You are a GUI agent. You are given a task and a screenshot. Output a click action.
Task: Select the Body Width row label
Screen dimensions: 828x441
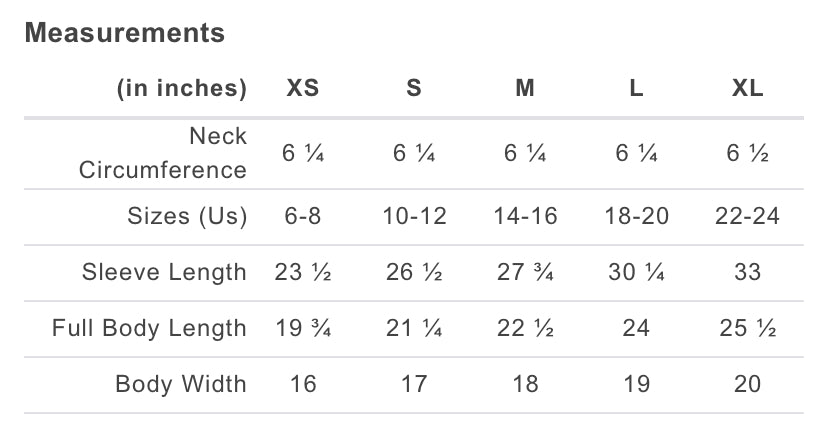click(x=180, y=384)
